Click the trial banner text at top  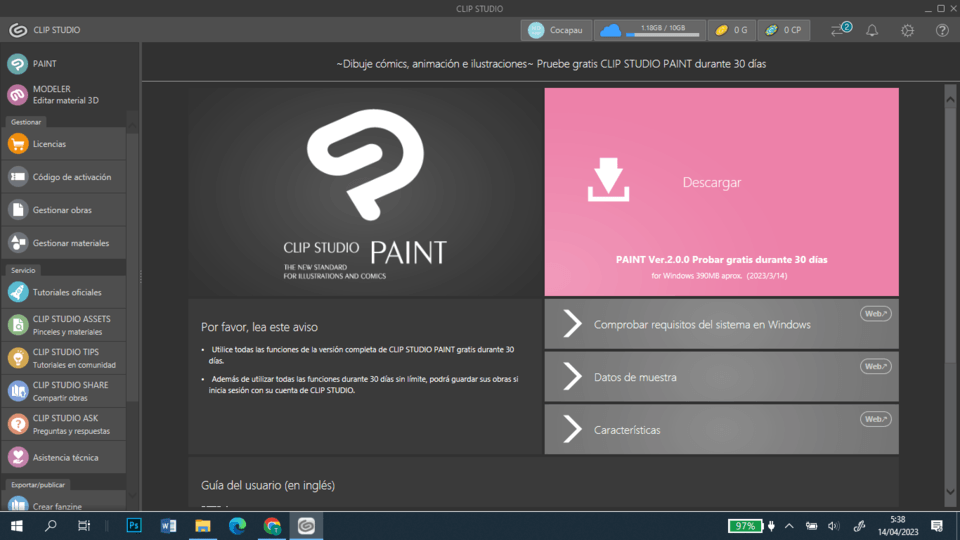551,64
